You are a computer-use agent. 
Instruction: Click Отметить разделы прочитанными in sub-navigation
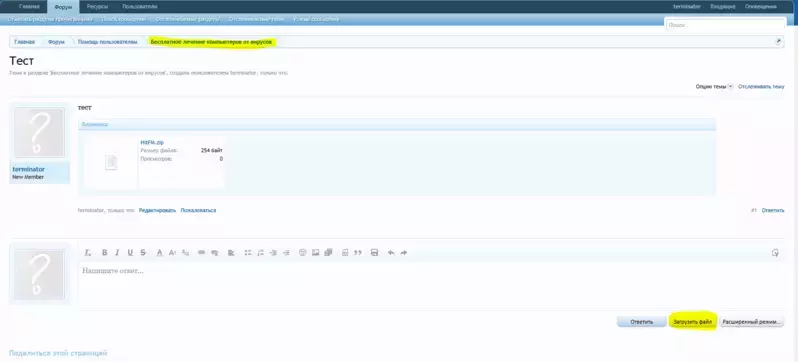(x=50, y=19)
